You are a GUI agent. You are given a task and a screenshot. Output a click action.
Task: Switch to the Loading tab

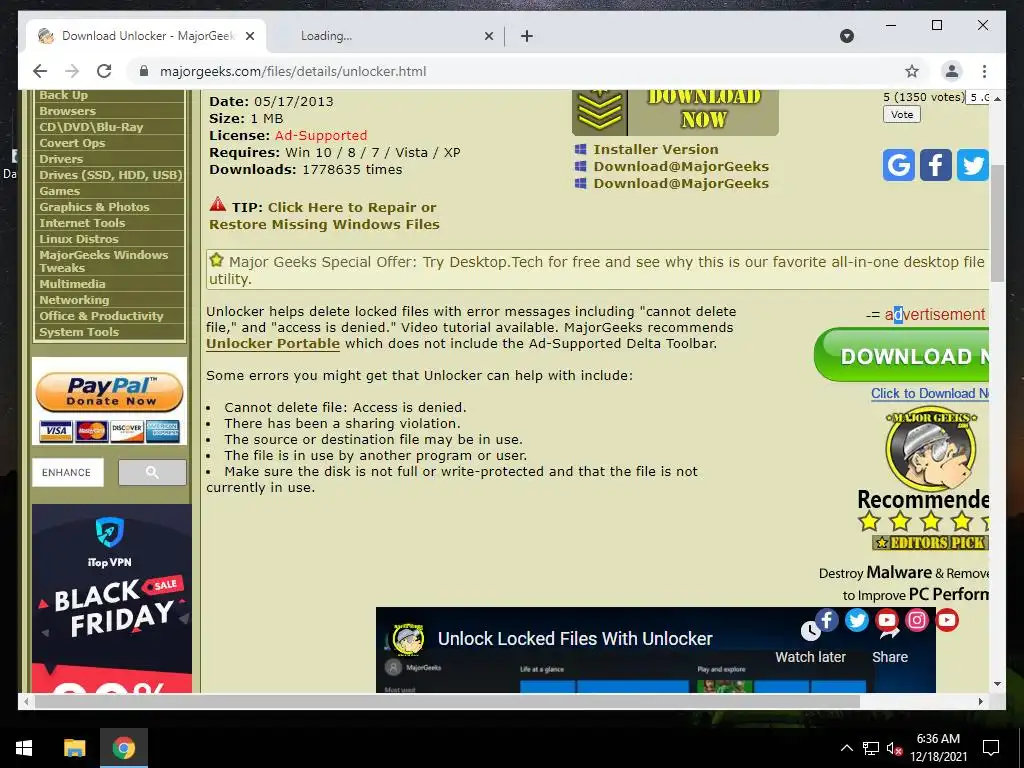click(x=385, y=36)
